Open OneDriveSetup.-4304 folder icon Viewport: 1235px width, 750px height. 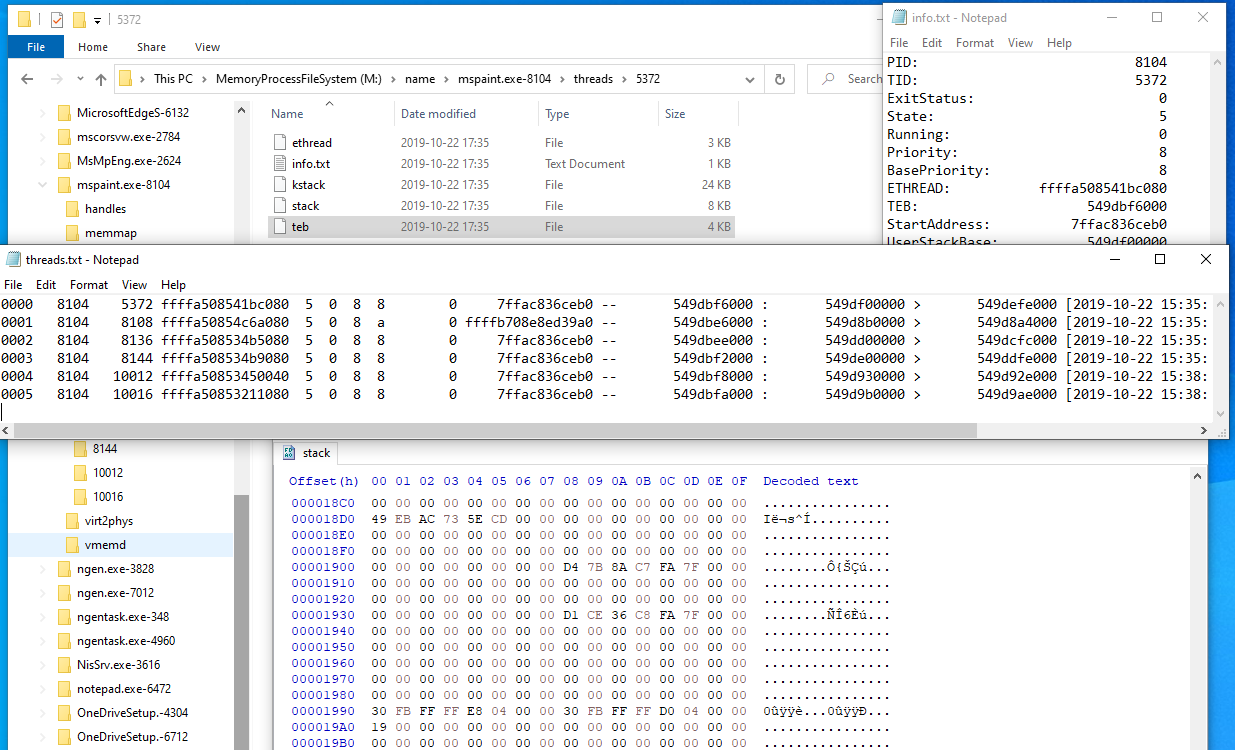(x=64, y=713)
